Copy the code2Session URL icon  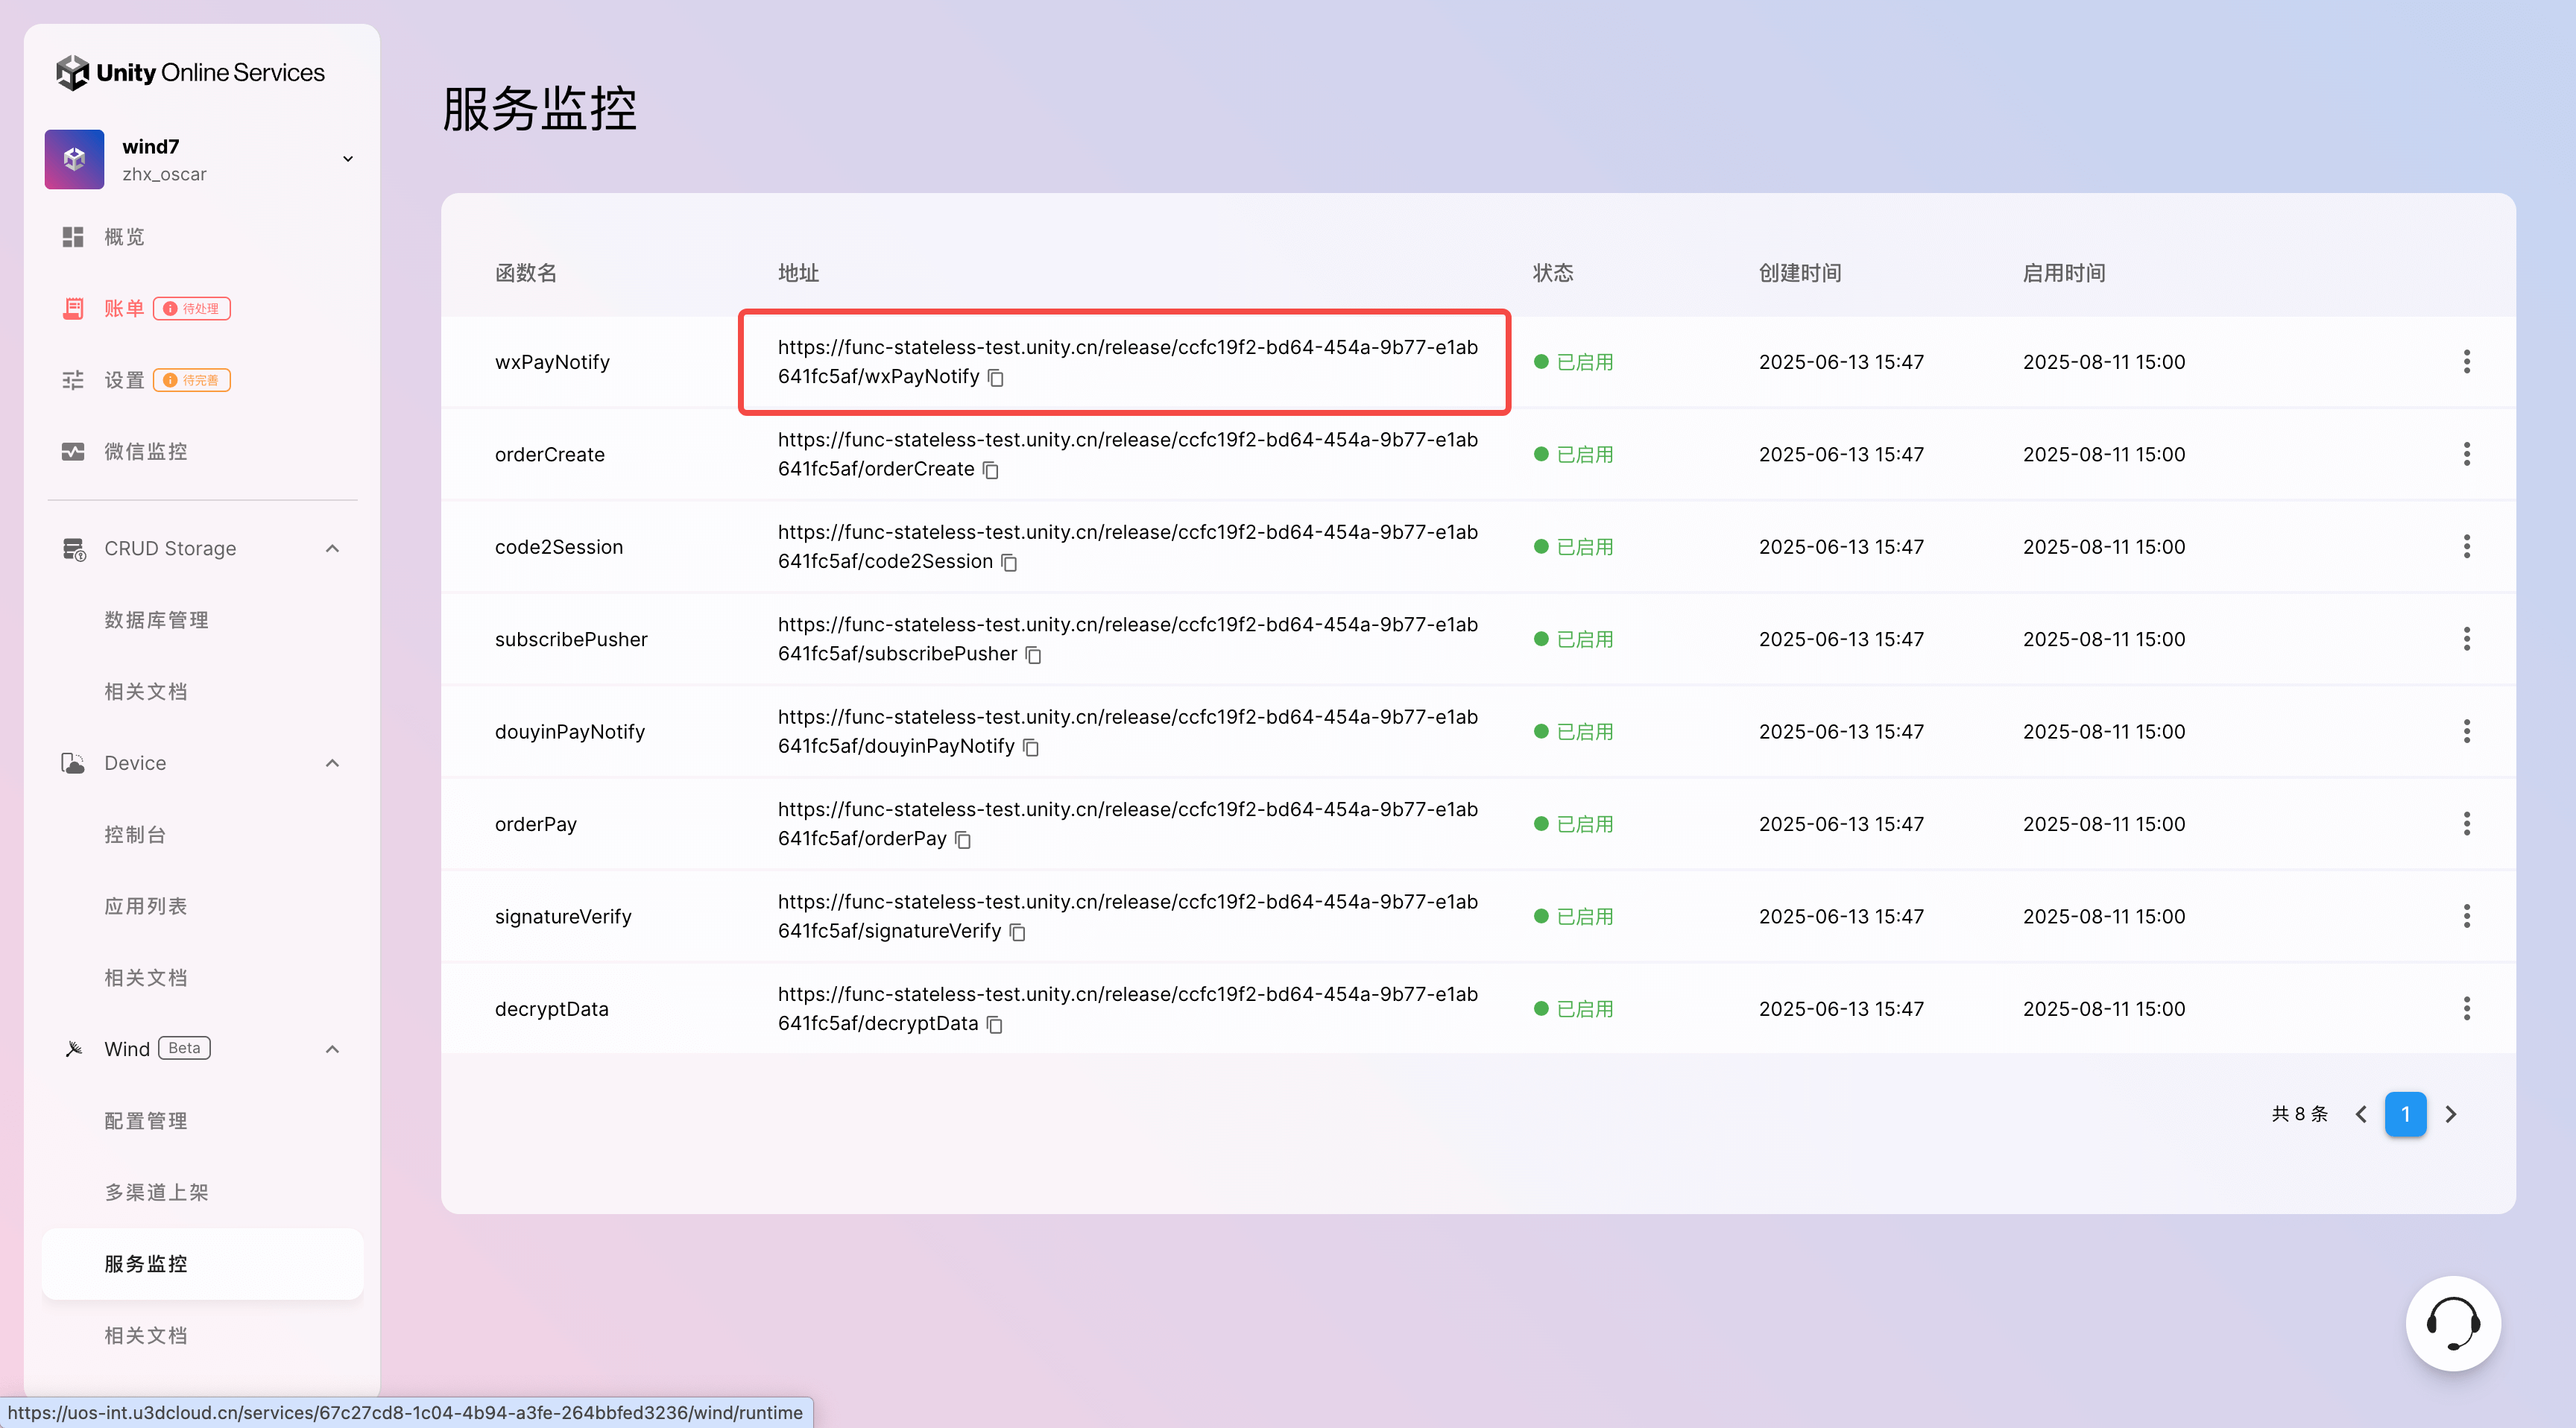[1009, 562]
